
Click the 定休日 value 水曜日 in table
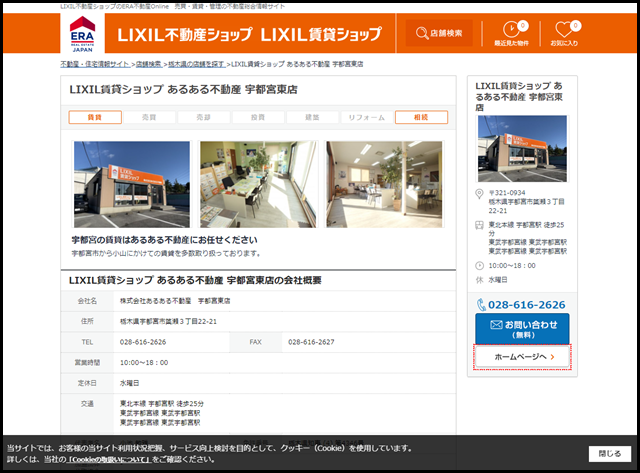point(129,383)
